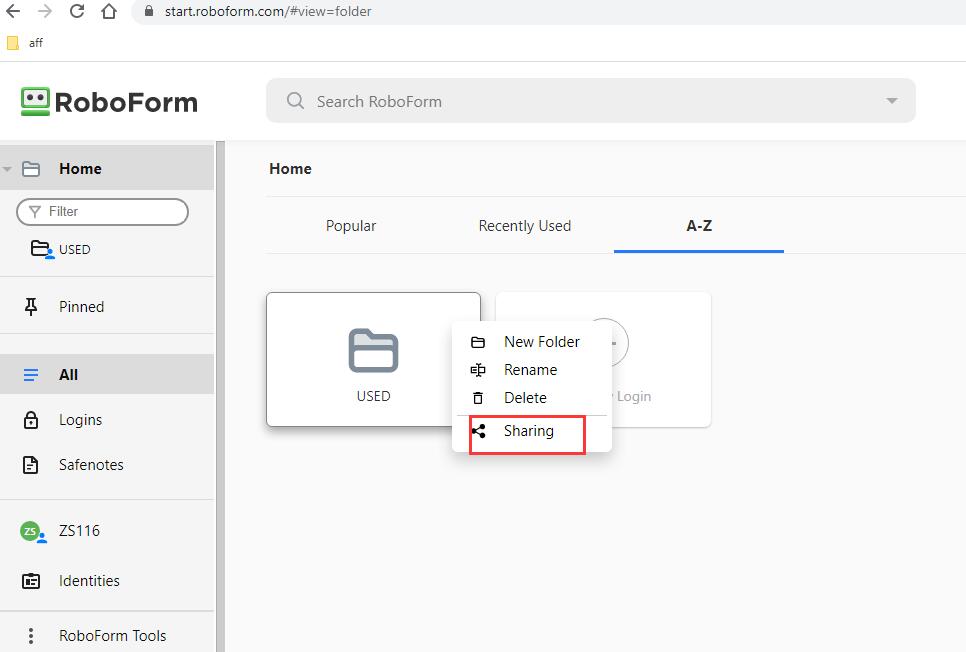Select New Folder in context menu

click(x=541, y=342)
